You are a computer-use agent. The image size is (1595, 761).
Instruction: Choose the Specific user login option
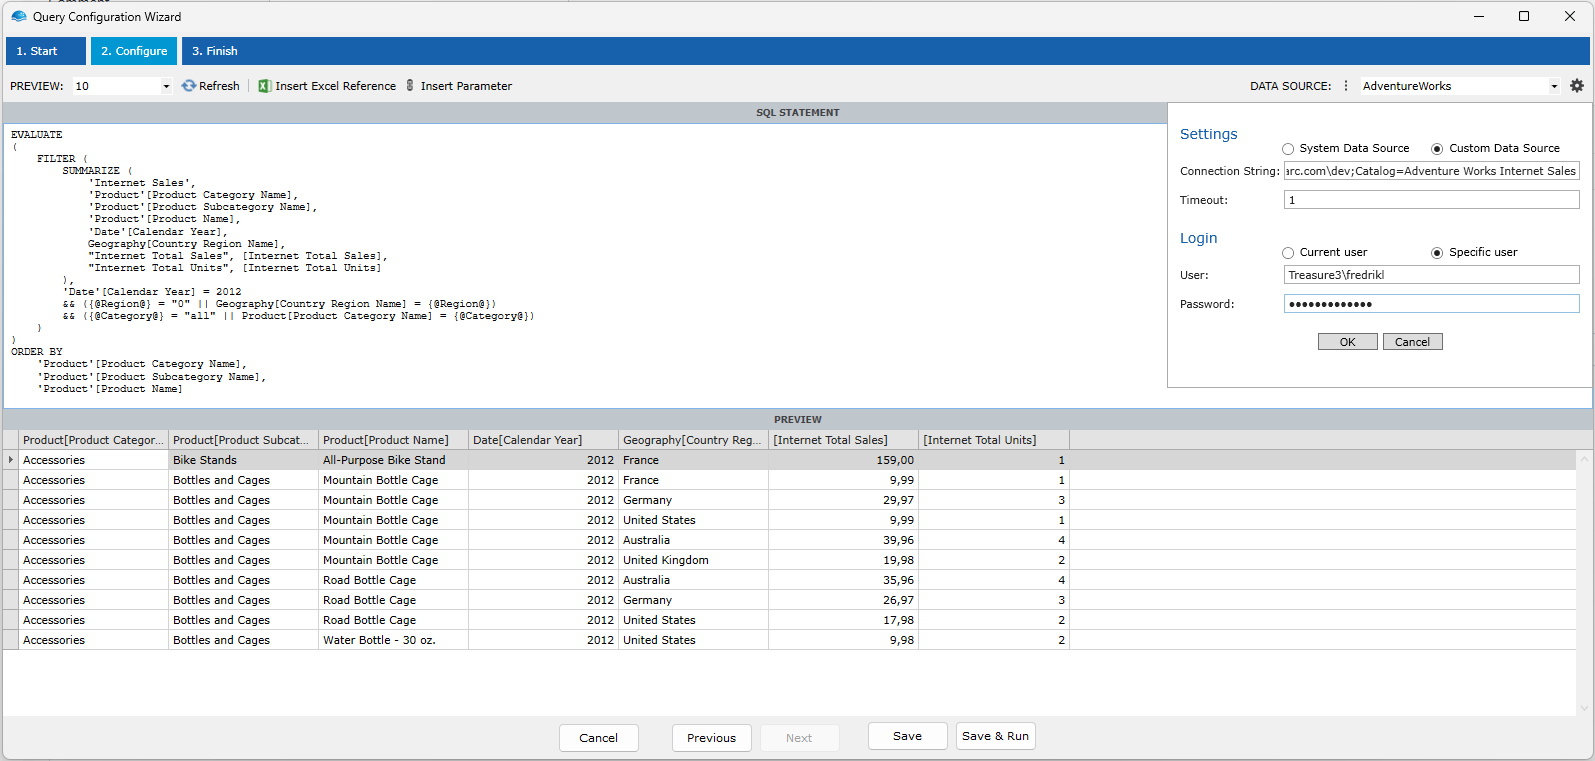1437,253
